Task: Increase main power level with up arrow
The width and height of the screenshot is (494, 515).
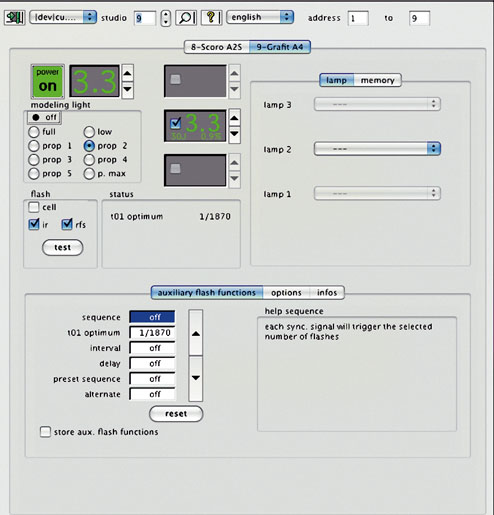Action: pyautogui.click(x=127, y=73)
